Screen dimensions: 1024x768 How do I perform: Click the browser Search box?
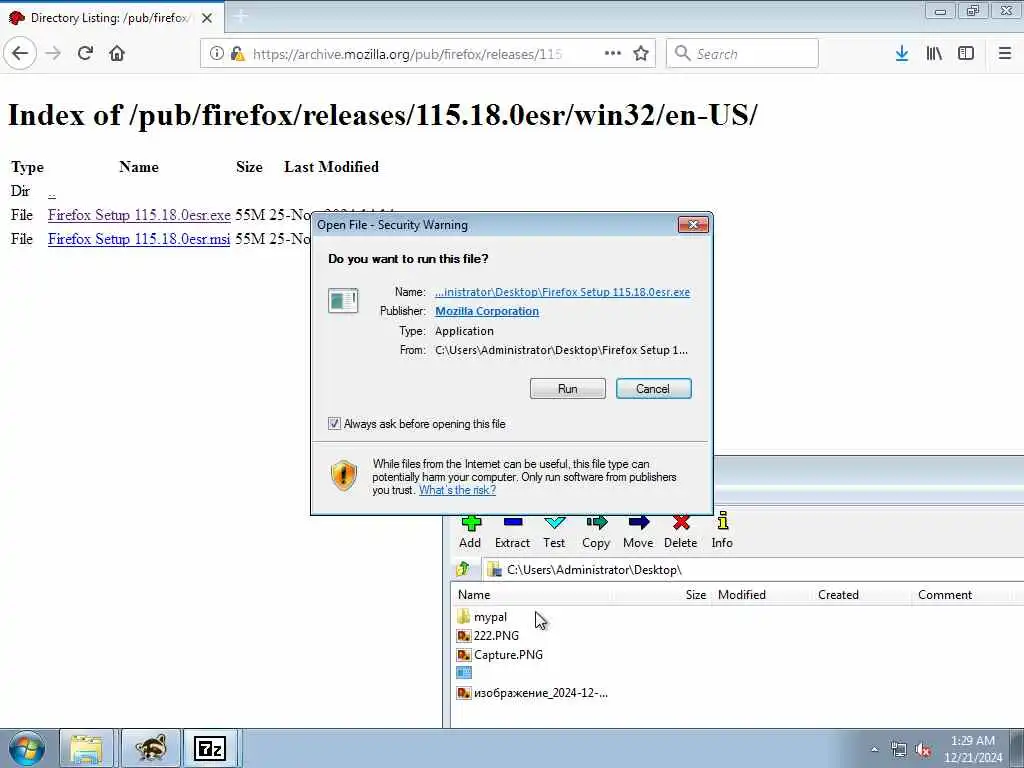click(743, 54)
